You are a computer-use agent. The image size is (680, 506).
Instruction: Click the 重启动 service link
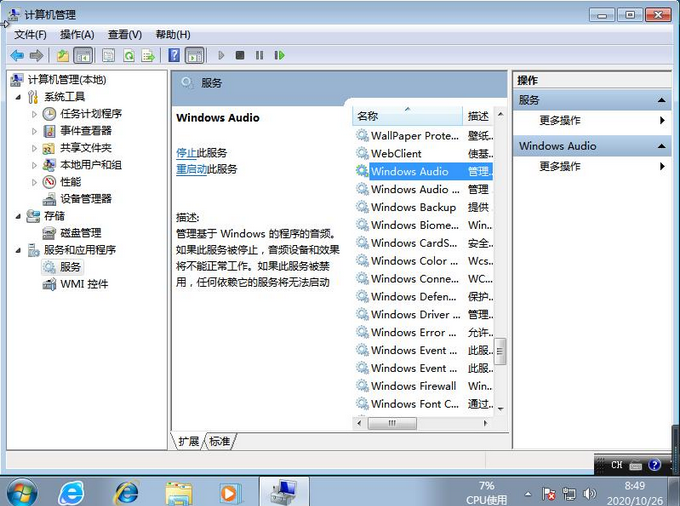click(x=192, y=169)
